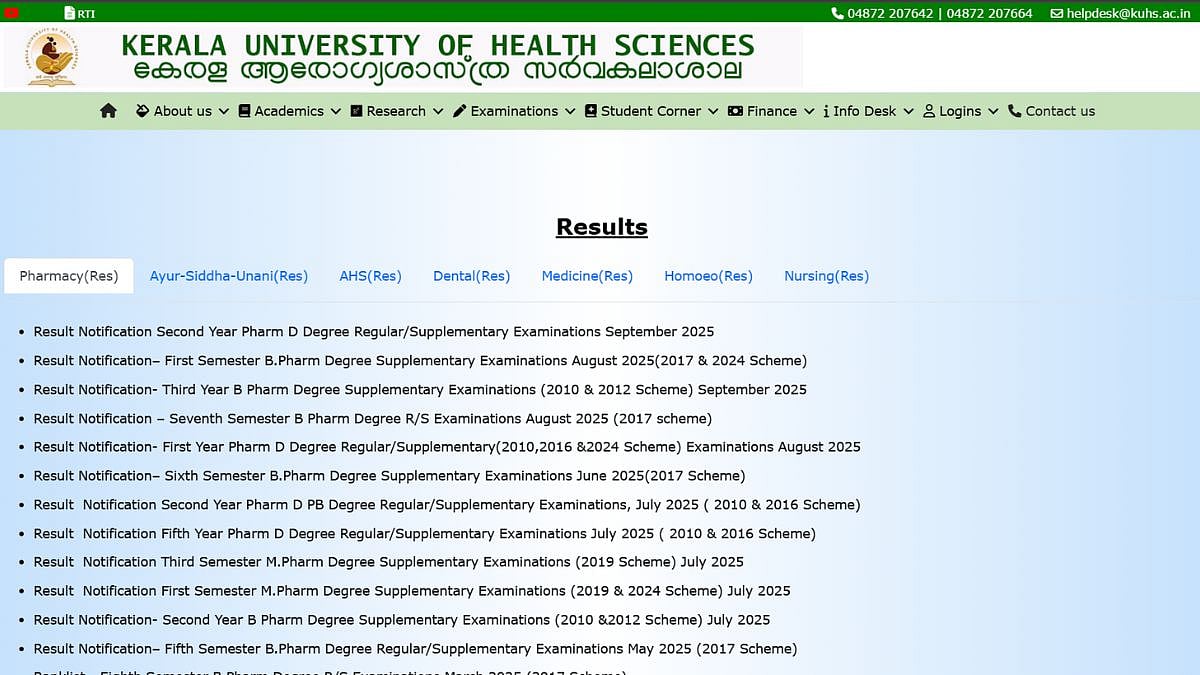The height and width of the screenshot is (675, 1200).
Task: Open the Finance dropdown arrow
Action: (x=809, y=111)
